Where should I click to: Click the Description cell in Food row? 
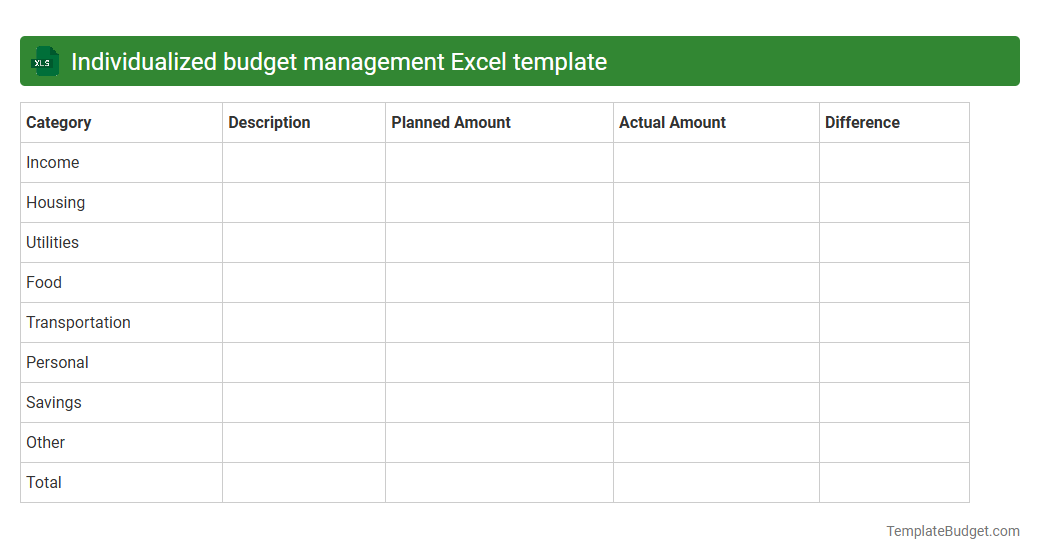coord(304,283)
